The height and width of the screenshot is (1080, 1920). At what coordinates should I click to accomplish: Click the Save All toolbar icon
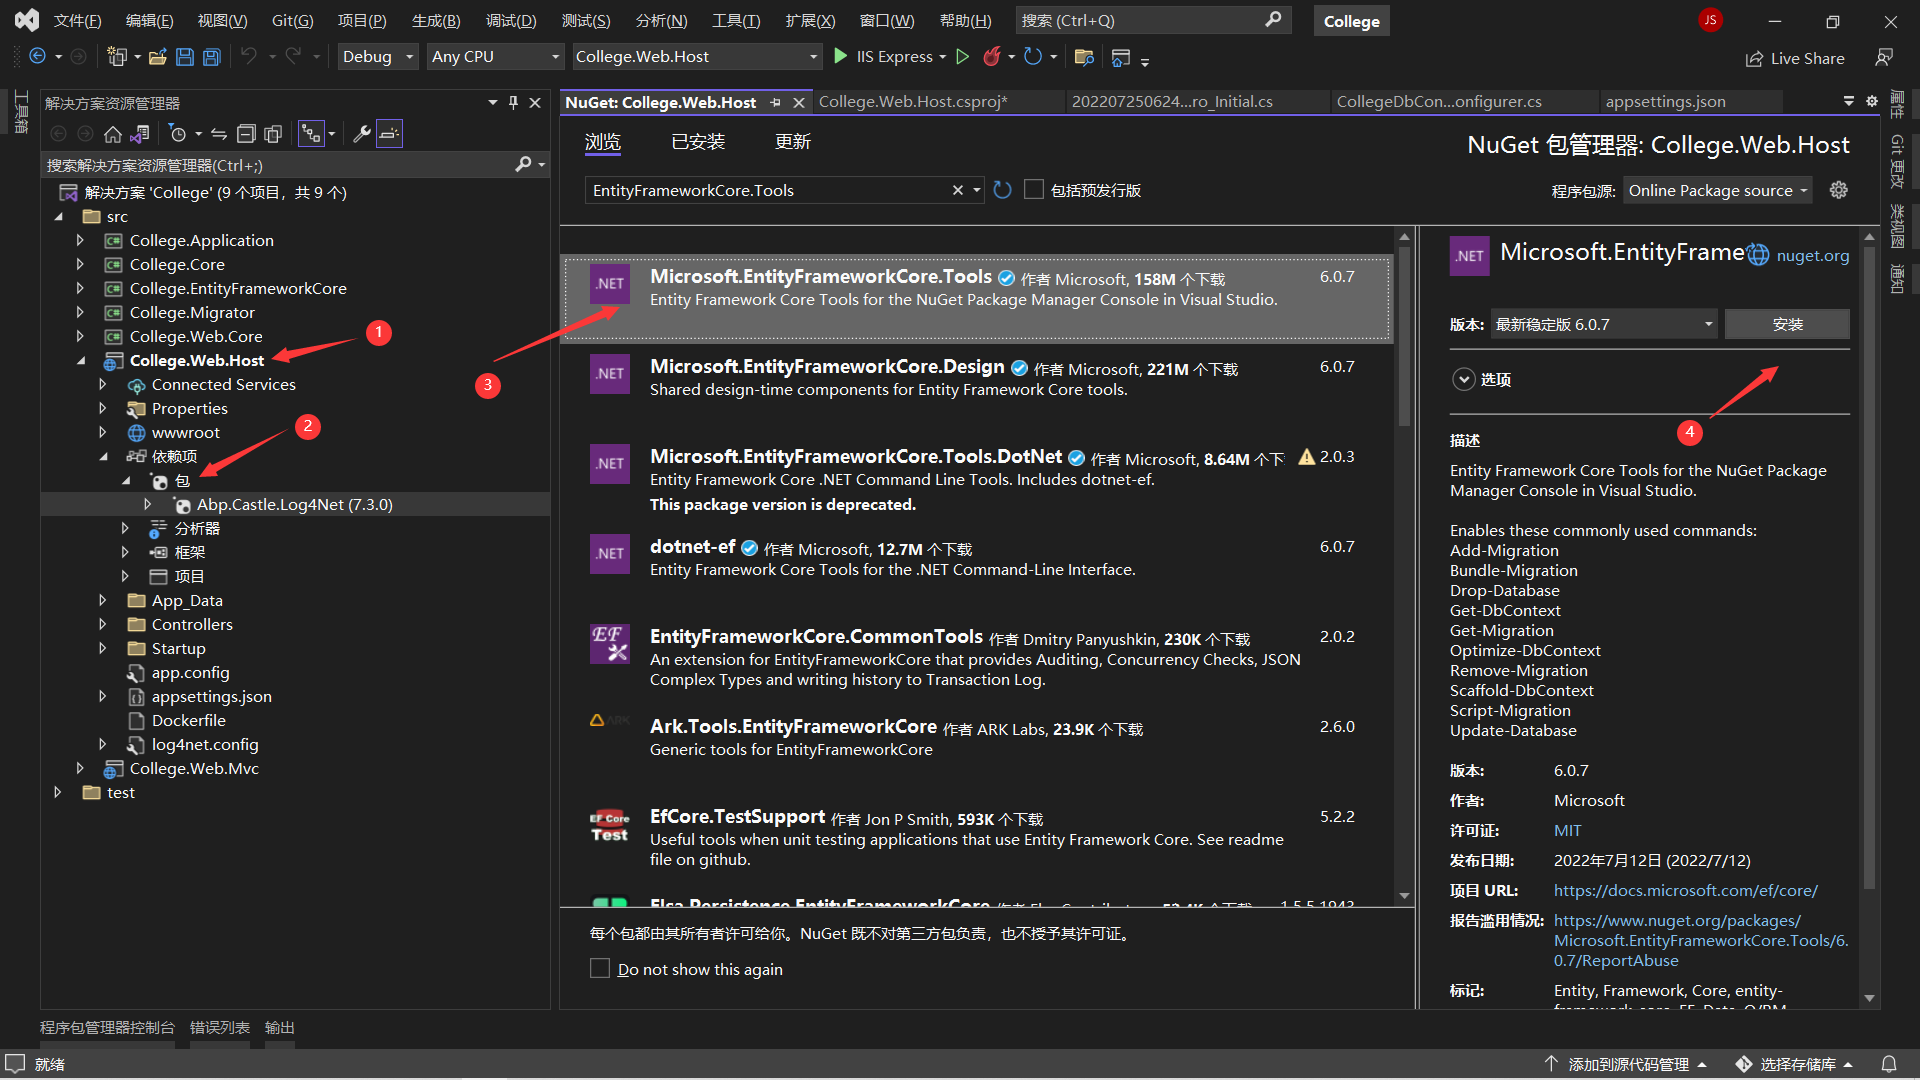pyautogui.click(x=211, y=57)
